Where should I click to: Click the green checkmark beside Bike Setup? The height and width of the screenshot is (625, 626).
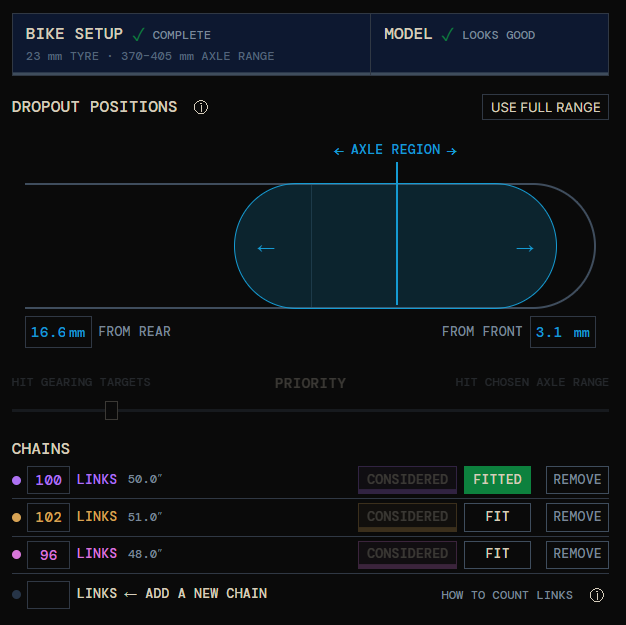coord(138,35)
